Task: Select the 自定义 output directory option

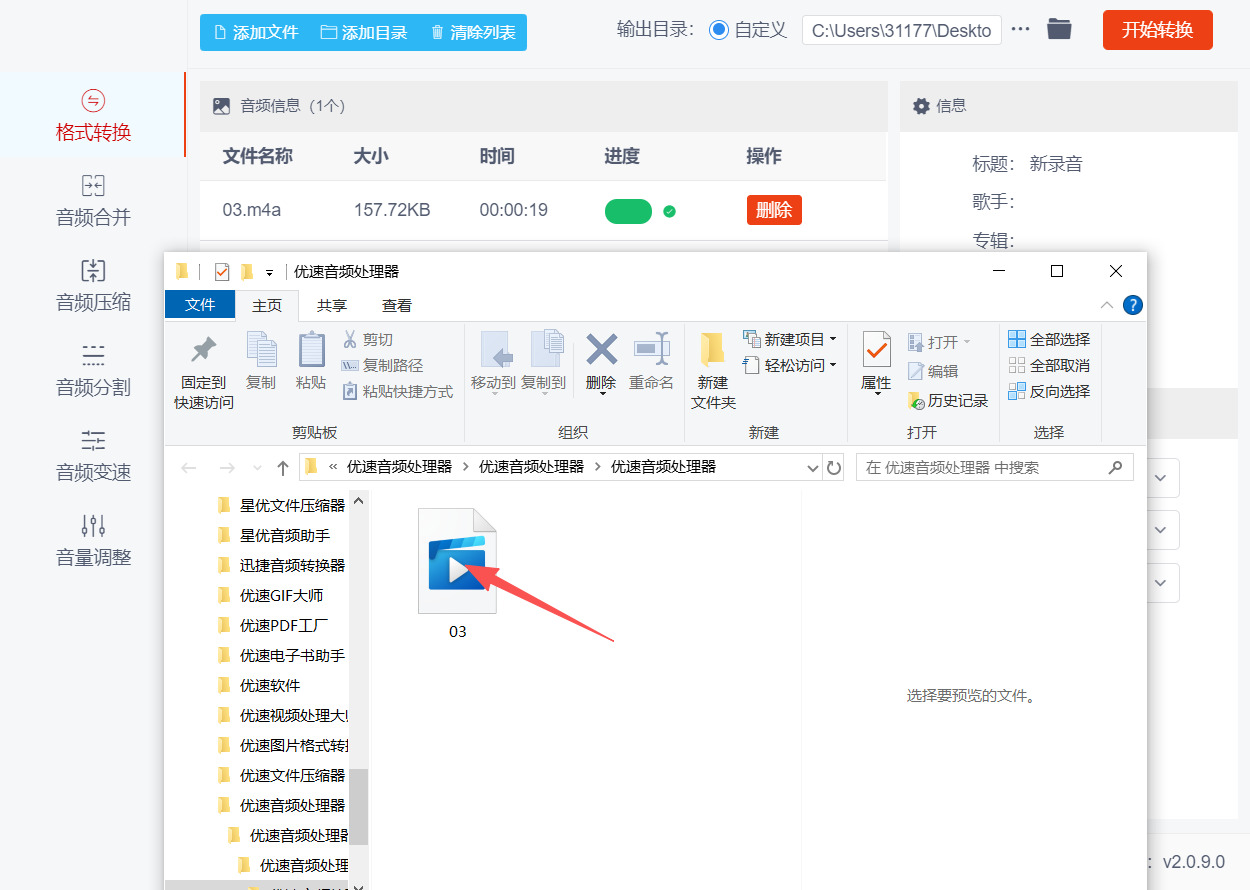Action: (719, 29)
